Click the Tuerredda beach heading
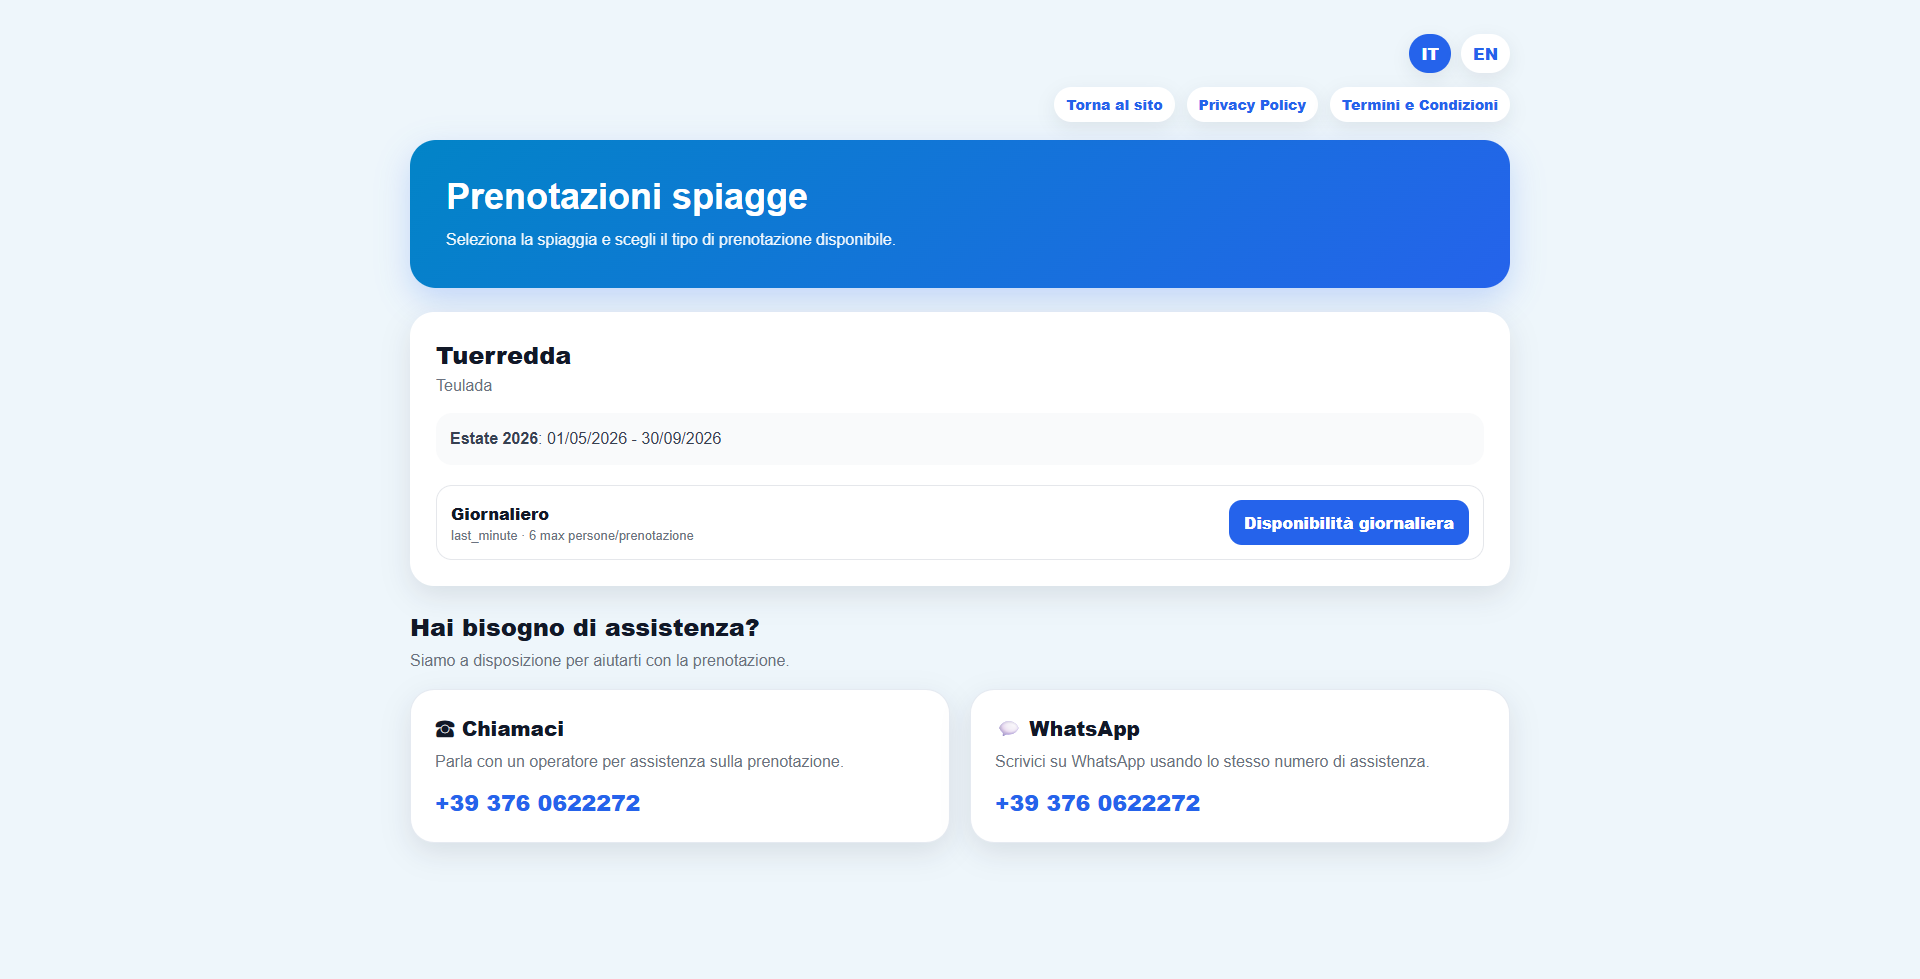 (503, 356)
